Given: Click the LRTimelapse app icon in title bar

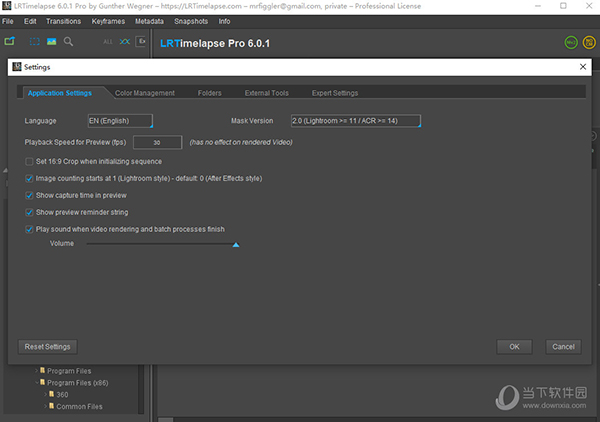Looking at the screenshot, I should pyautogui.click(x=7, y=6).
